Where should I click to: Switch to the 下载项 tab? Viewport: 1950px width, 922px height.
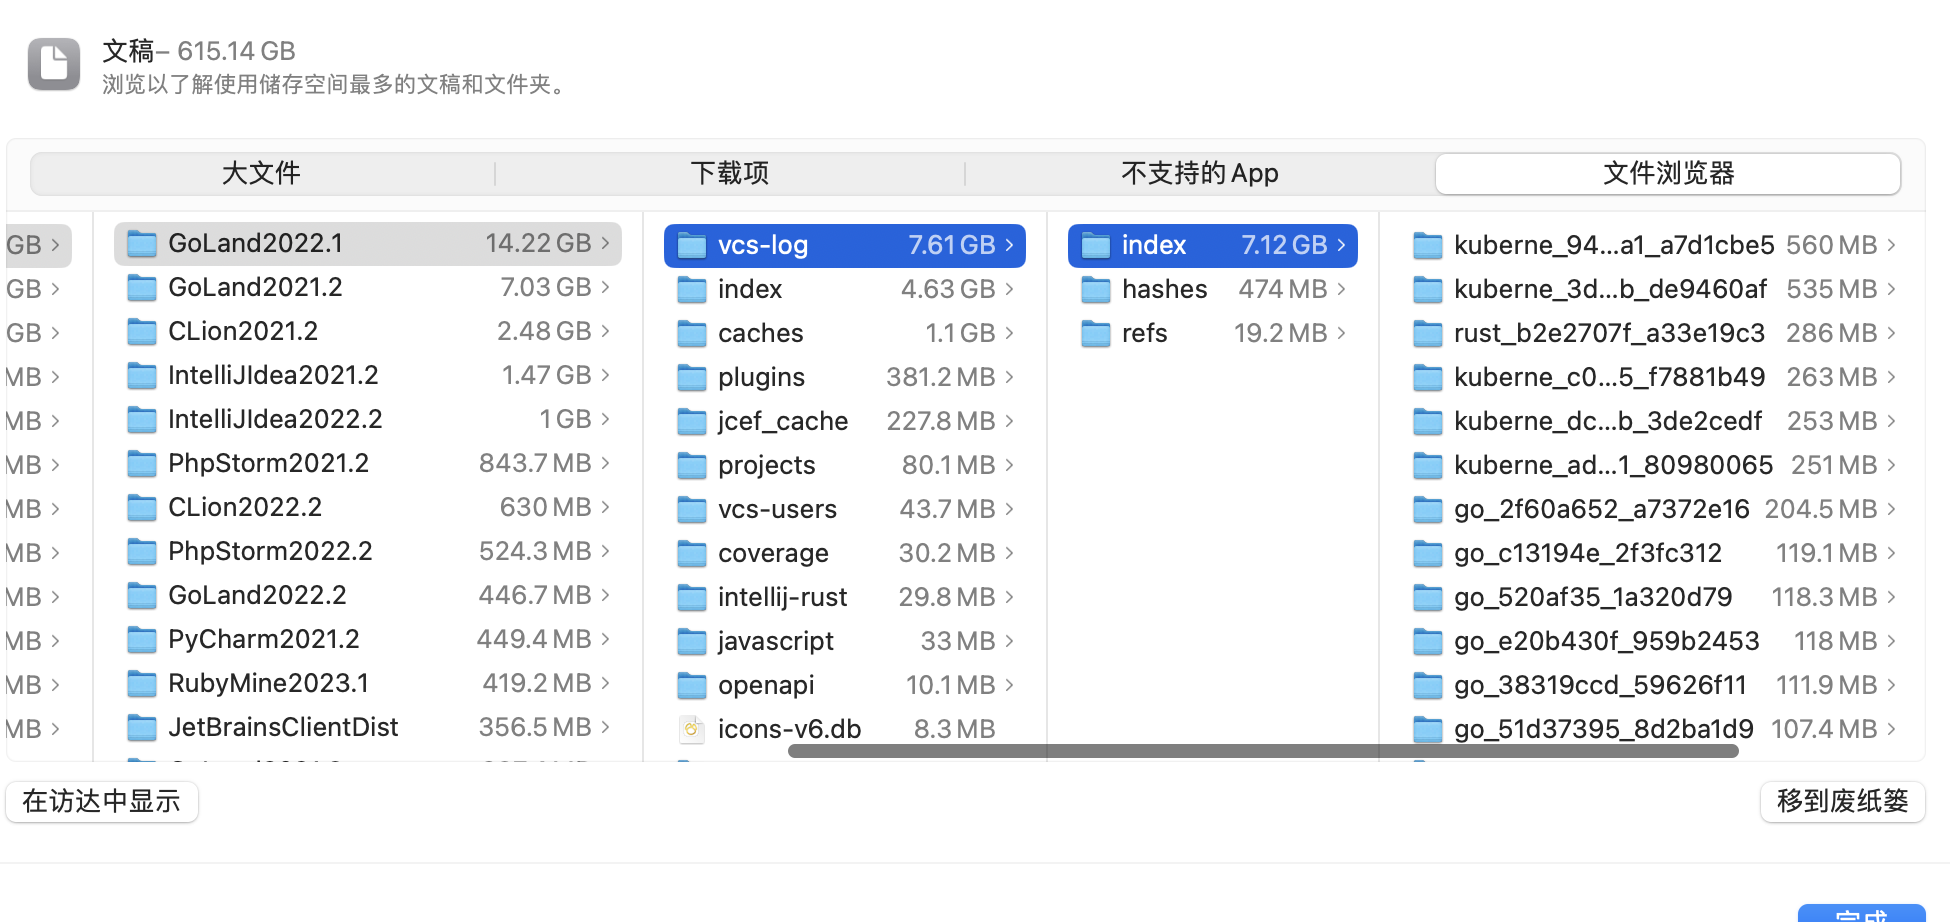pos(730,174)
